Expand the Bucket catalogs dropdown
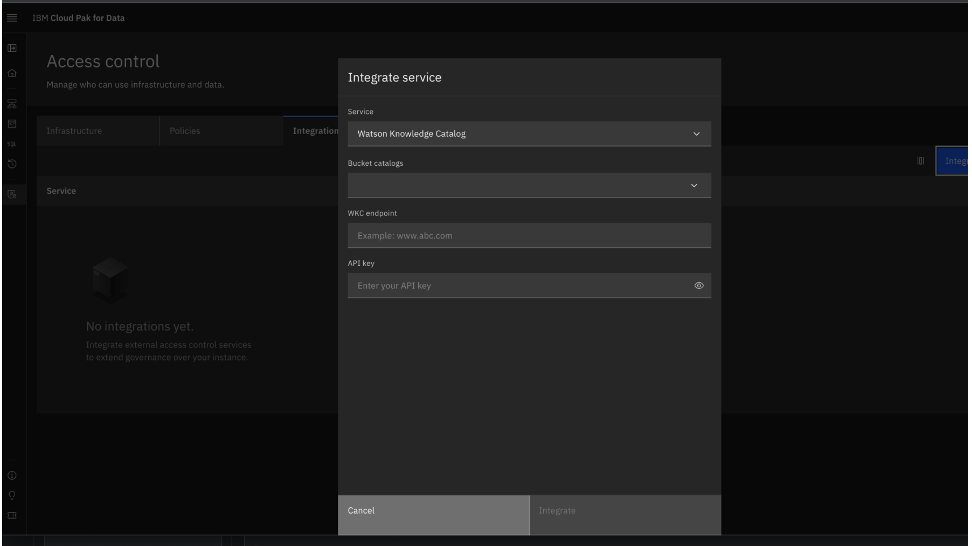 (x=529, y=185)
